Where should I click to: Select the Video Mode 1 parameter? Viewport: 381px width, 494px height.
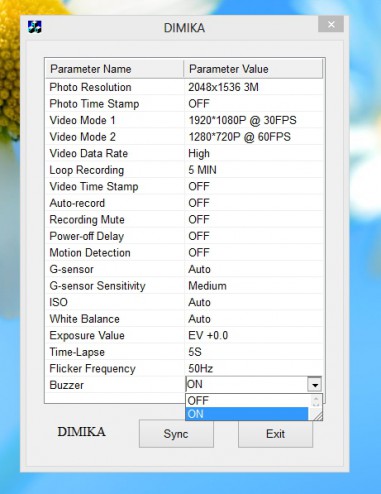[82, 120]
